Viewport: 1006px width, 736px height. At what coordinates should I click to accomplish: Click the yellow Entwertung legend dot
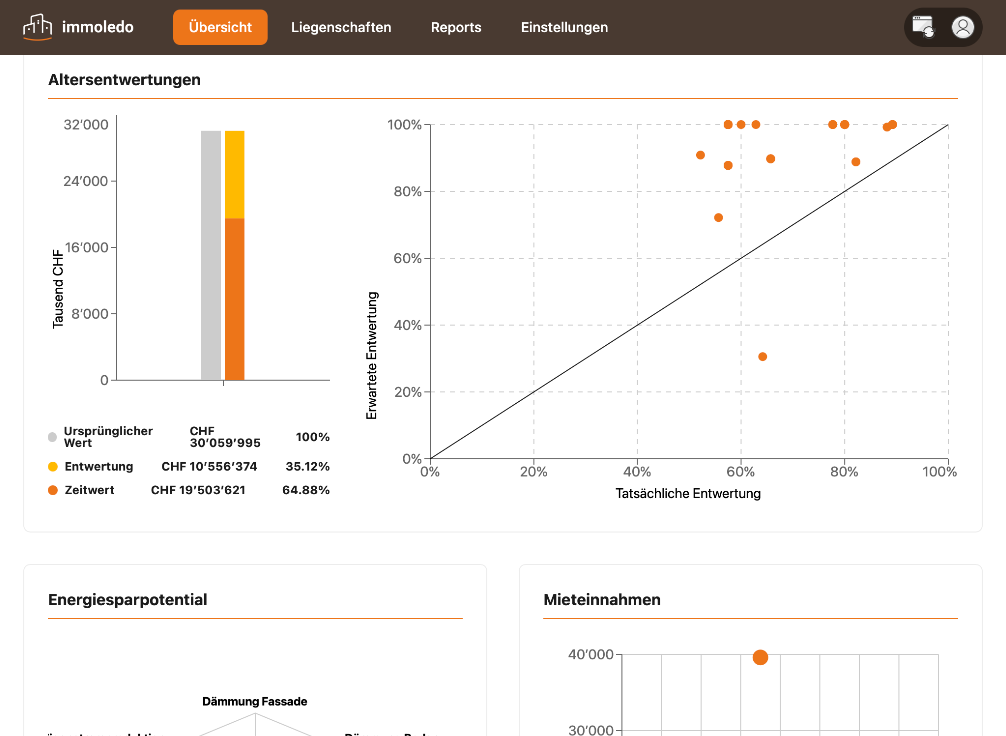tap(53, 466)
